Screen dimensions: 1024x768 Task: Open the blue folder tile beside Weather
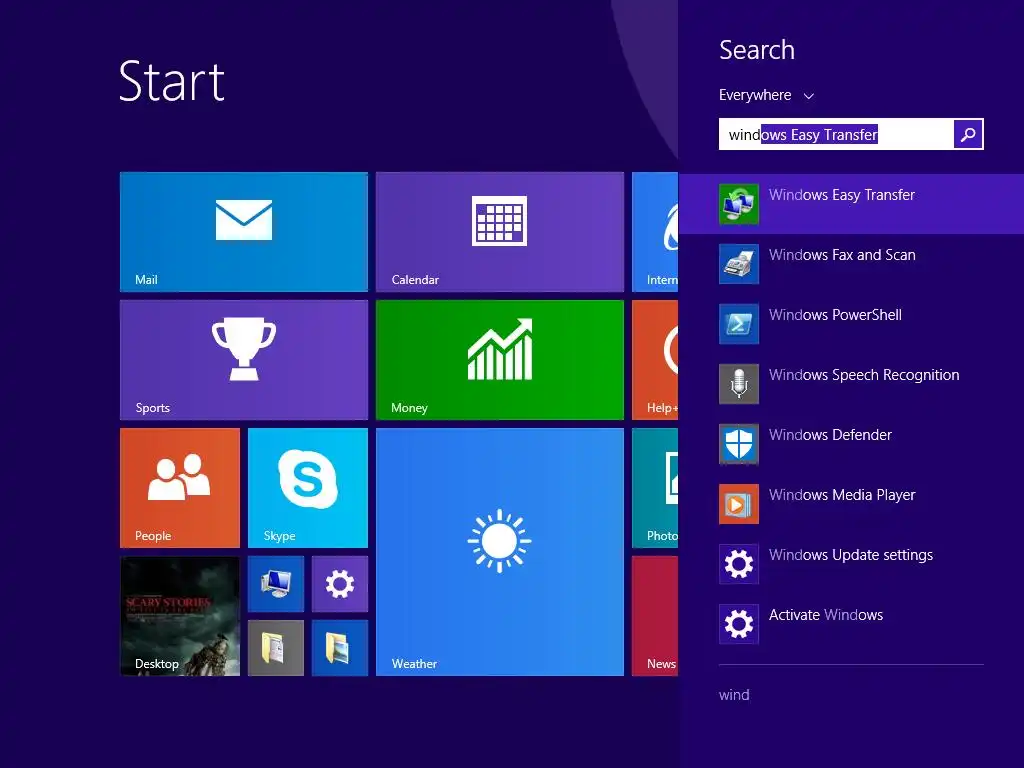[340, 648]
